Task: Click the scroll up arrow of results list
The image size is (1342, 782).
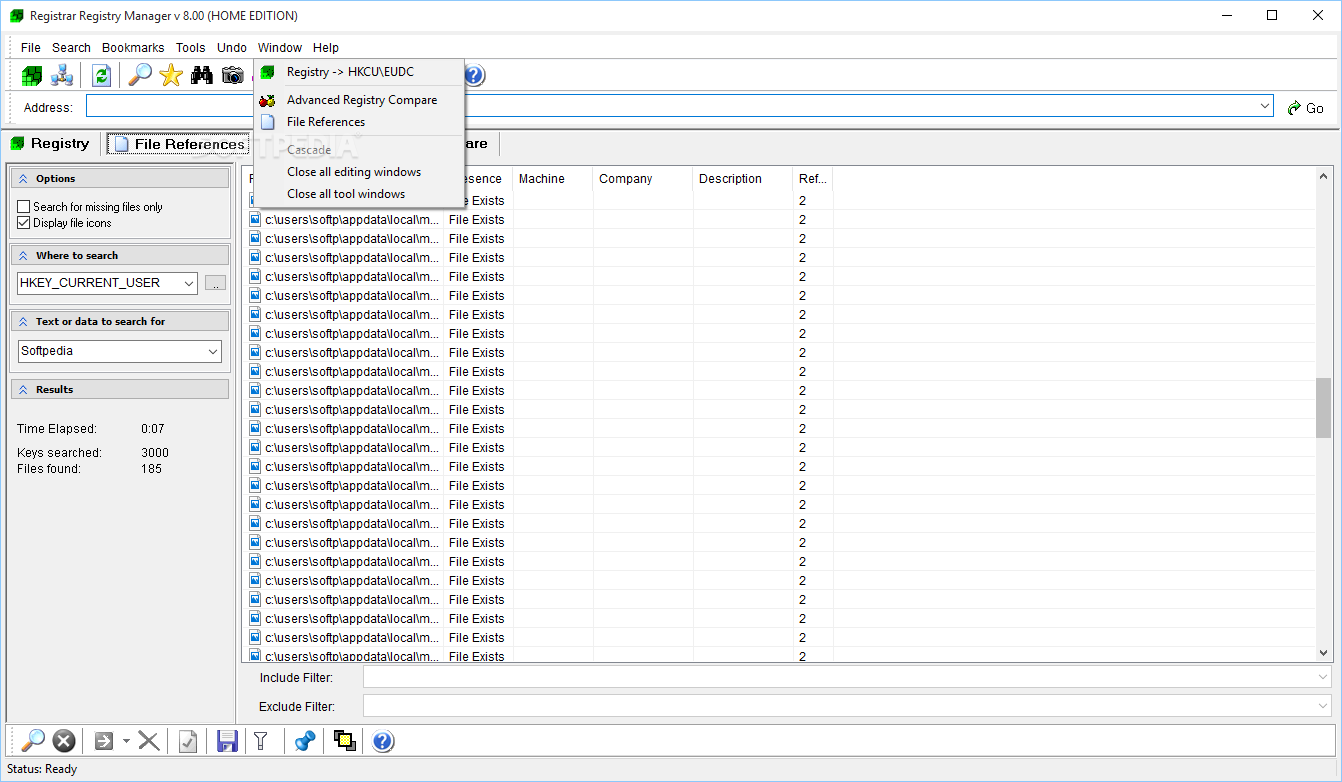Action: tap(1324, 176)
